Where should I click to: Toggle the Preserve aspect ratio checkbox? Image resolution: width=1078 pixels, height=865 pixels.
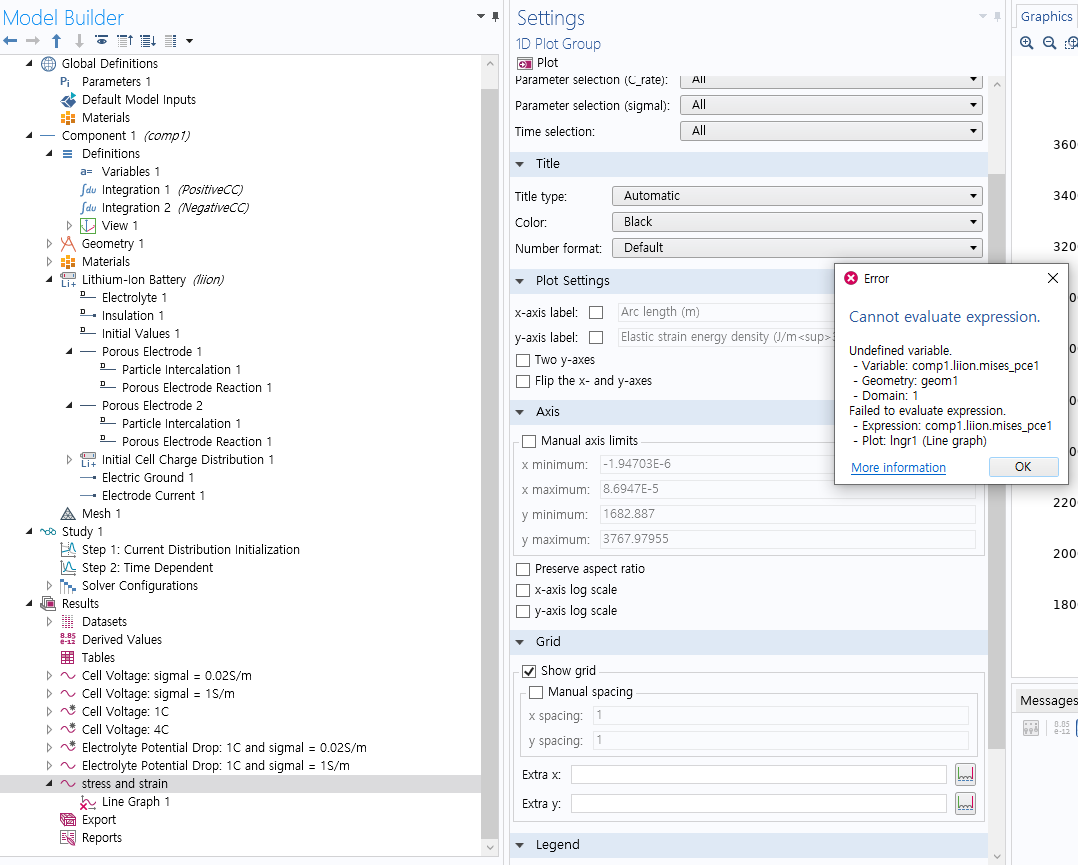coord(523,569)
